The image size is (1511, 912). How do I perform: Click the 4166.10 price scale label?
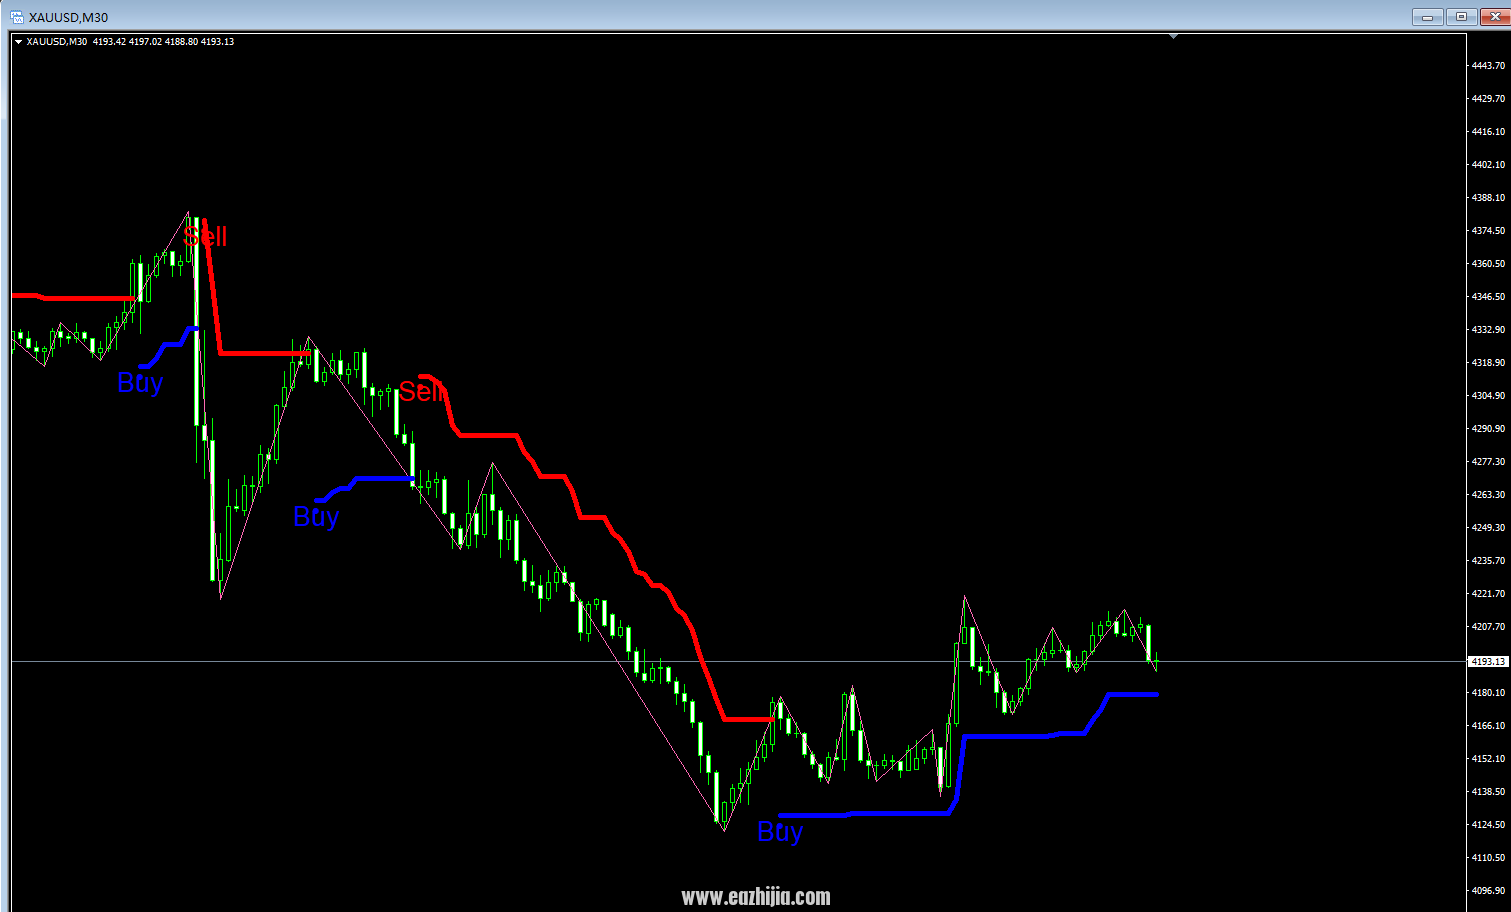click(1488, 726)
